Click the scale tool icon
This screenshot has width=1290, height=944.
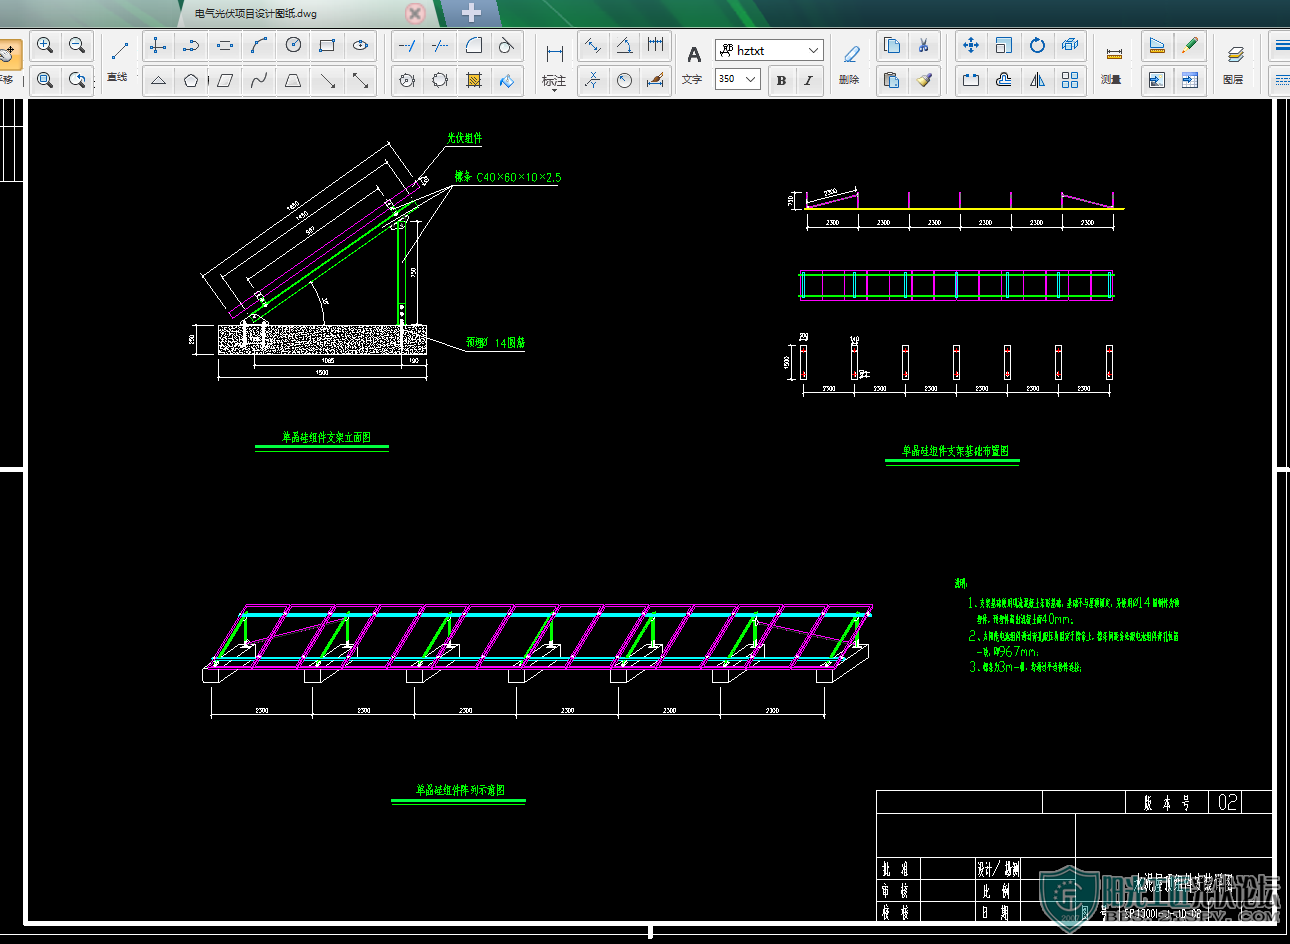click(1003, 46)
